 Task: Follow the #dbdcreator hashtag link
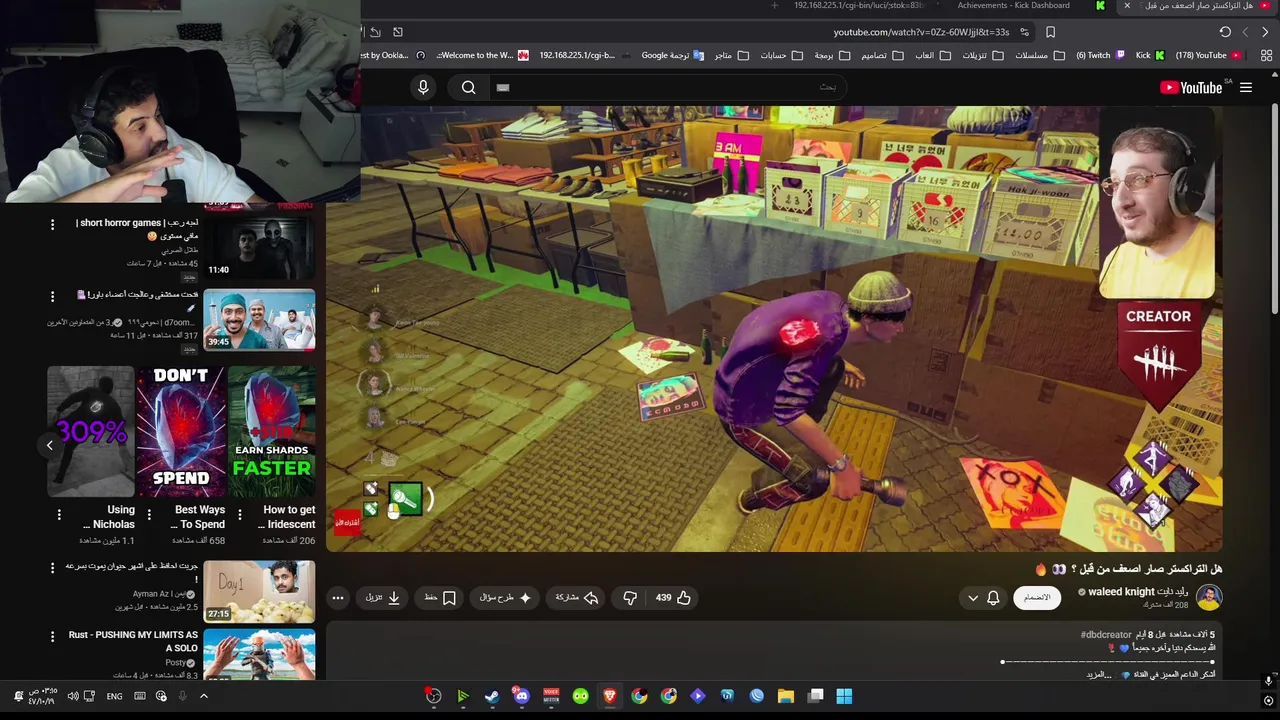click(1106, 635)
